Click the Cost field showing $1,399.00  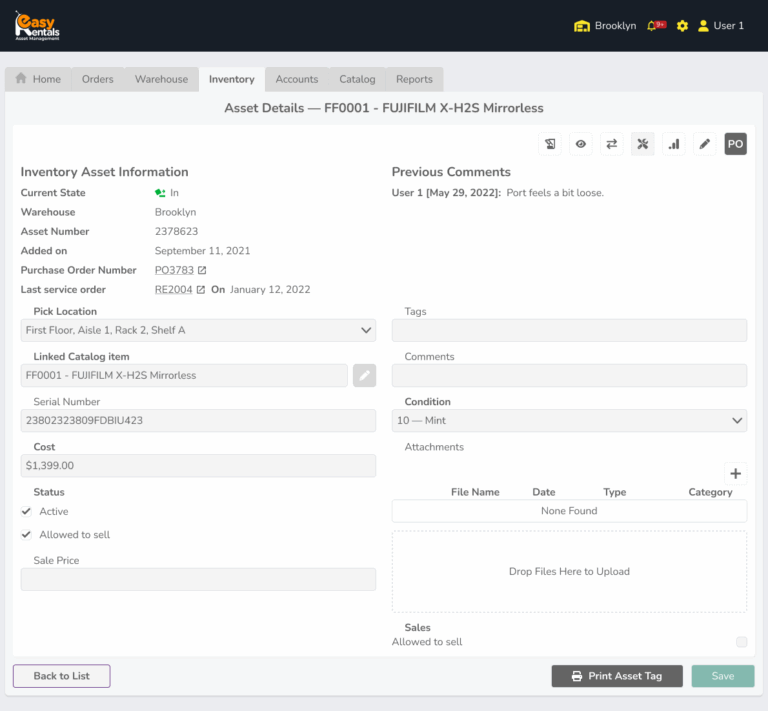(198, 466)
